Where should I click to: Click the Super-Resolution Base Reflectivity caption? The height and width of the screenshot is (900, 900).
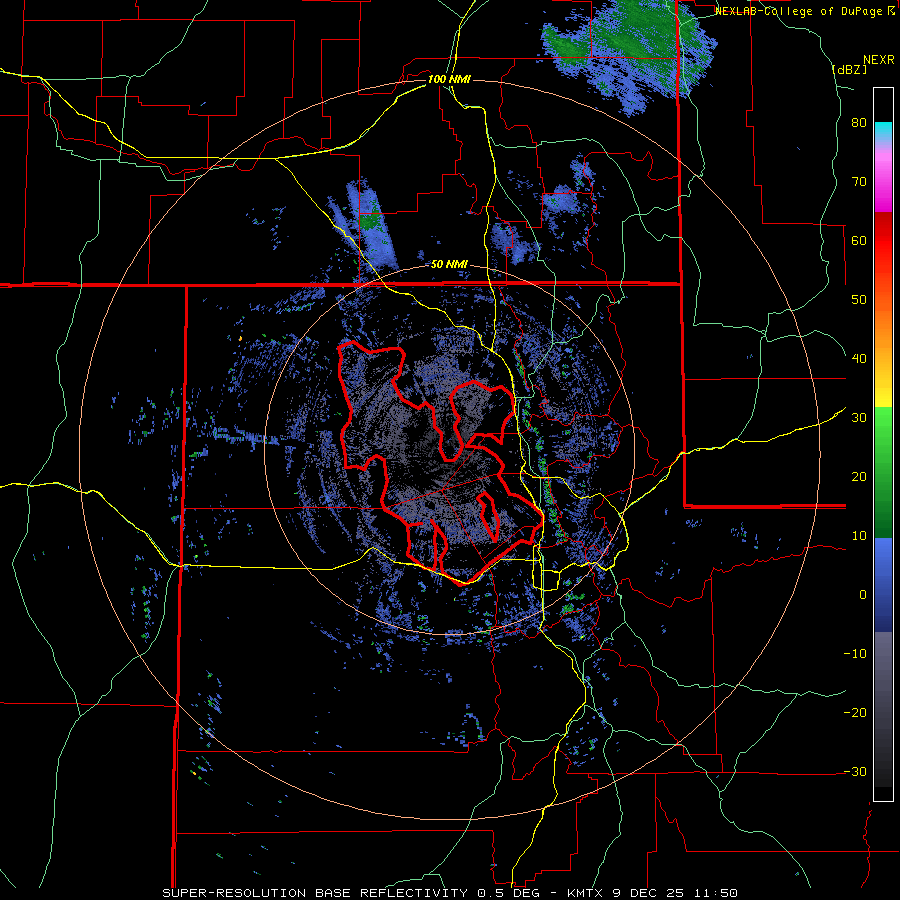(449, 893)
